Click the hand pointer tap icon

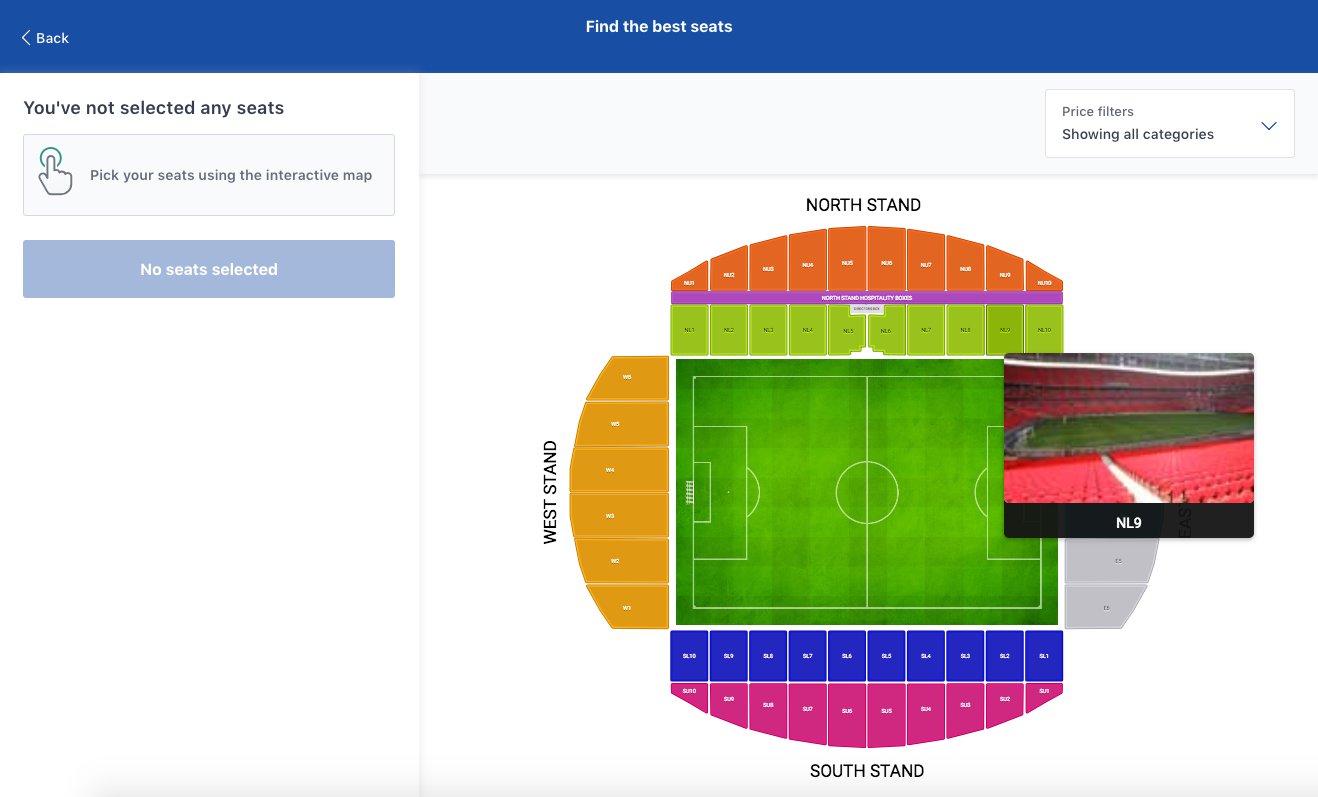pos(55,172)
